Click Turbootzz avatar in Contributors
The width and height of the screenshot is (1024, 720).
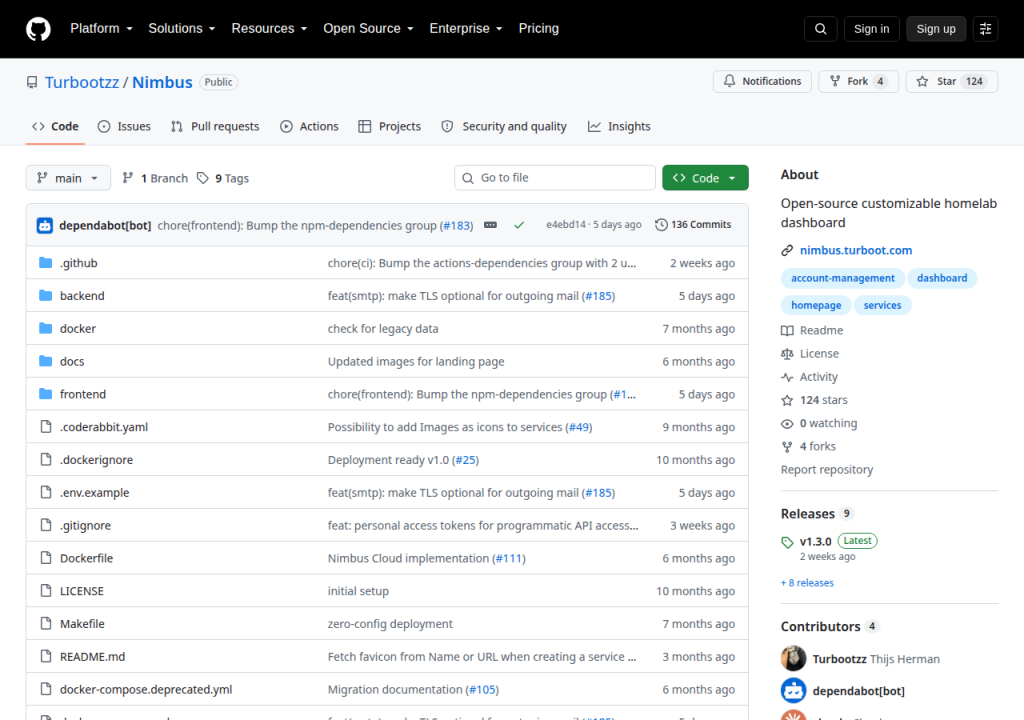(x=793, y=659)
